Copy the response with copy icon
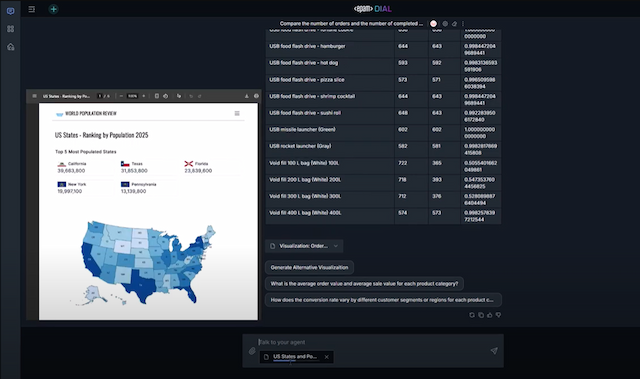The image size is (640, 379). 481,315
